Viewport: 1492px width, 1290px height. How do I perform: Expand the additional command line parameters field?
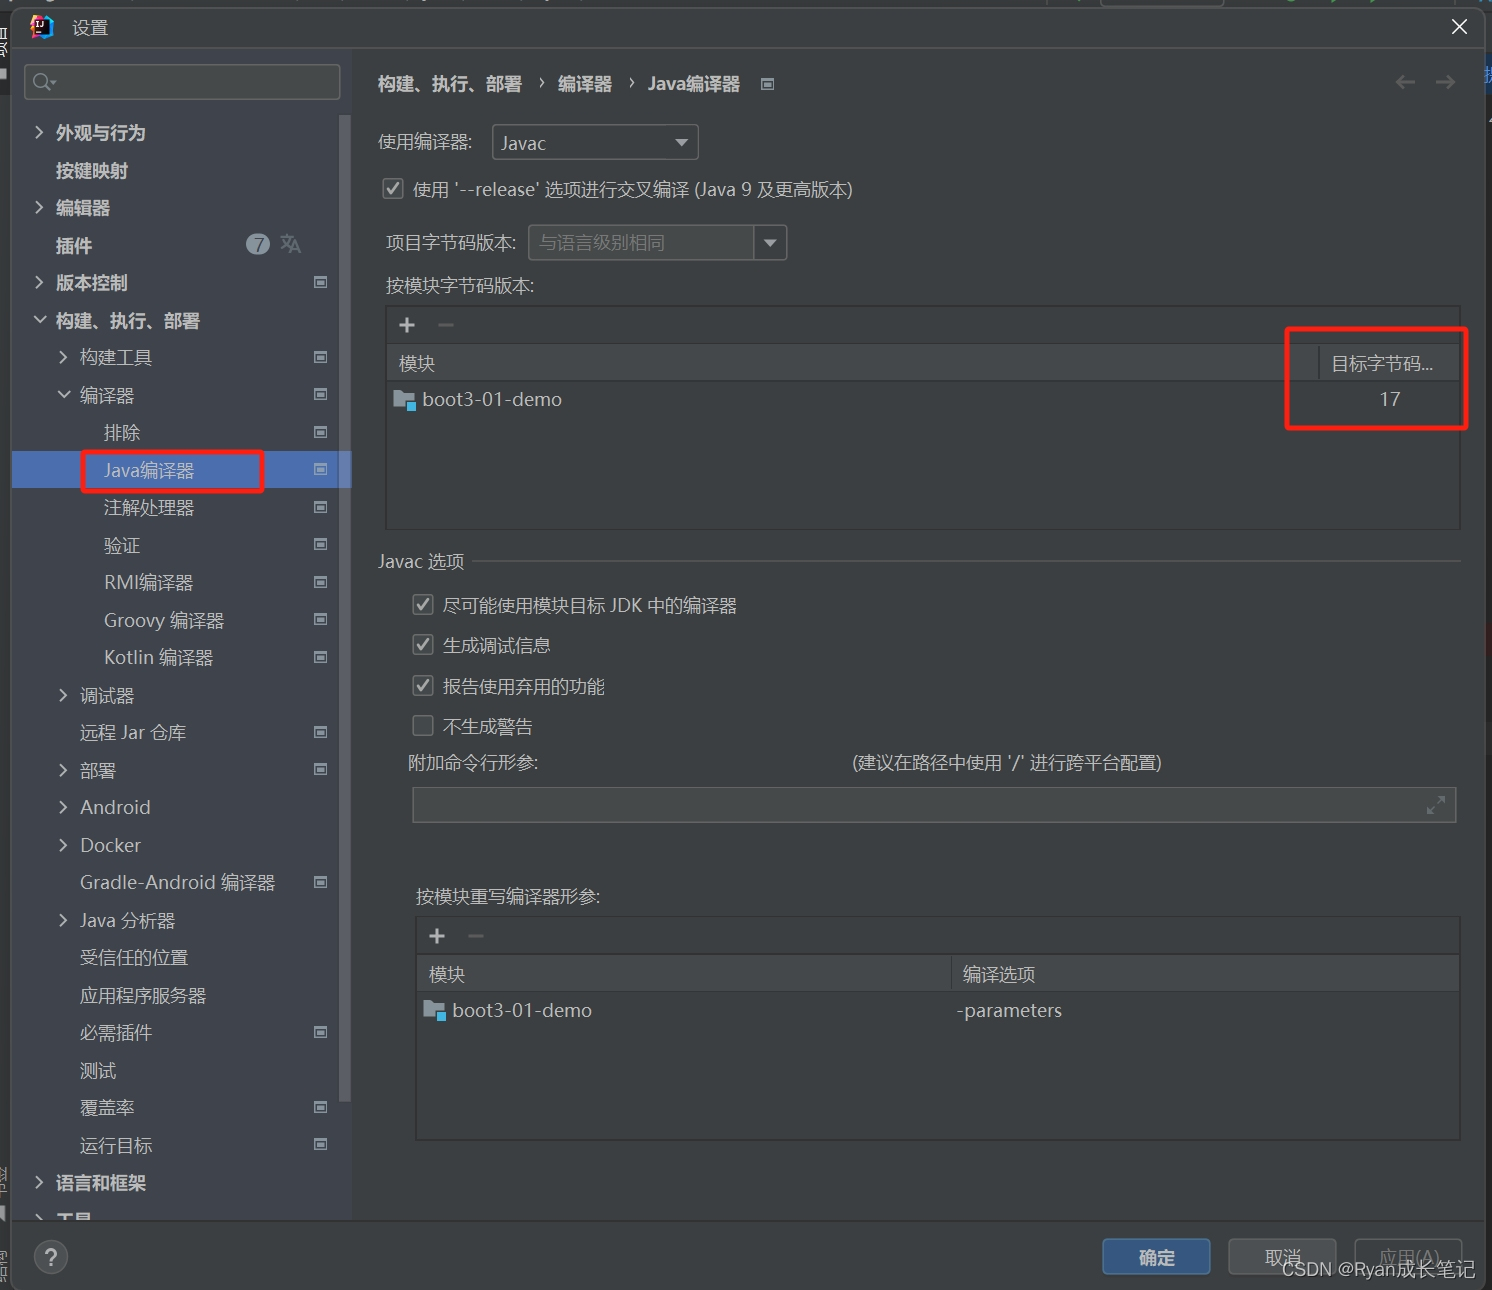pos(1436,805)
